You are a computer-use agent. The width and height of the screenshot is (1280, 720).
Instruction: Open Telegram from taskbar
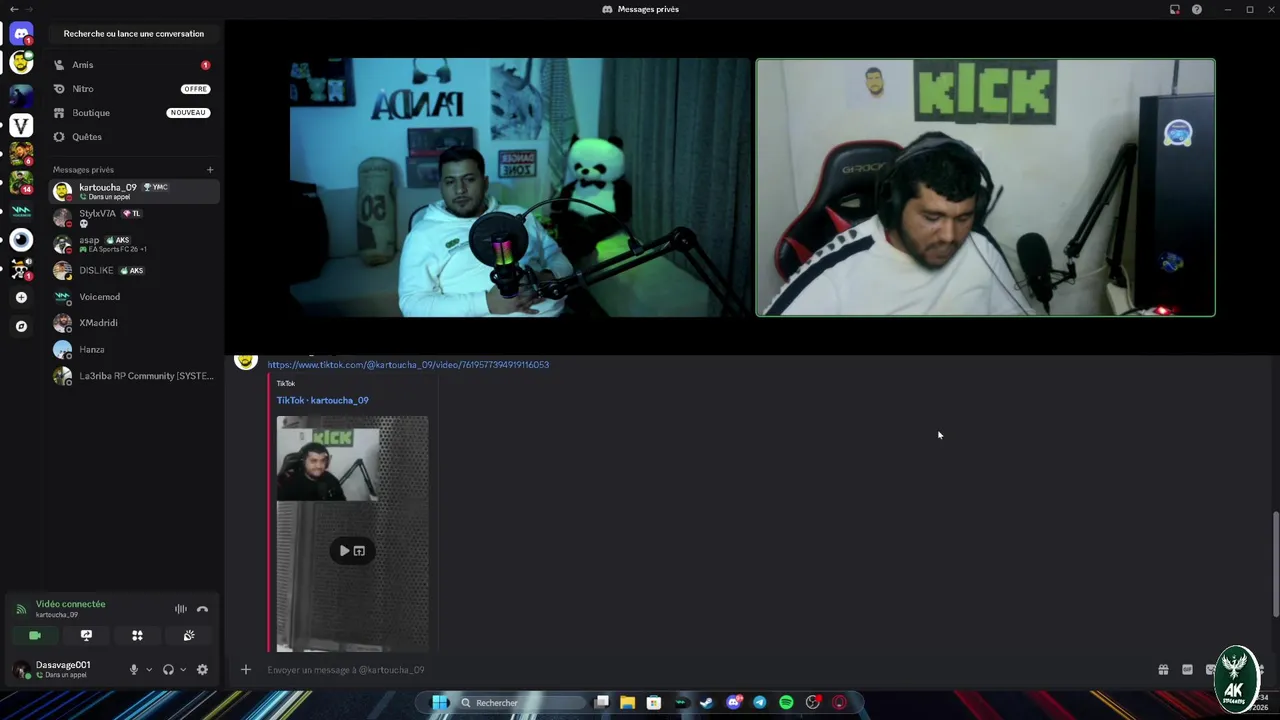tap(760, 703)
